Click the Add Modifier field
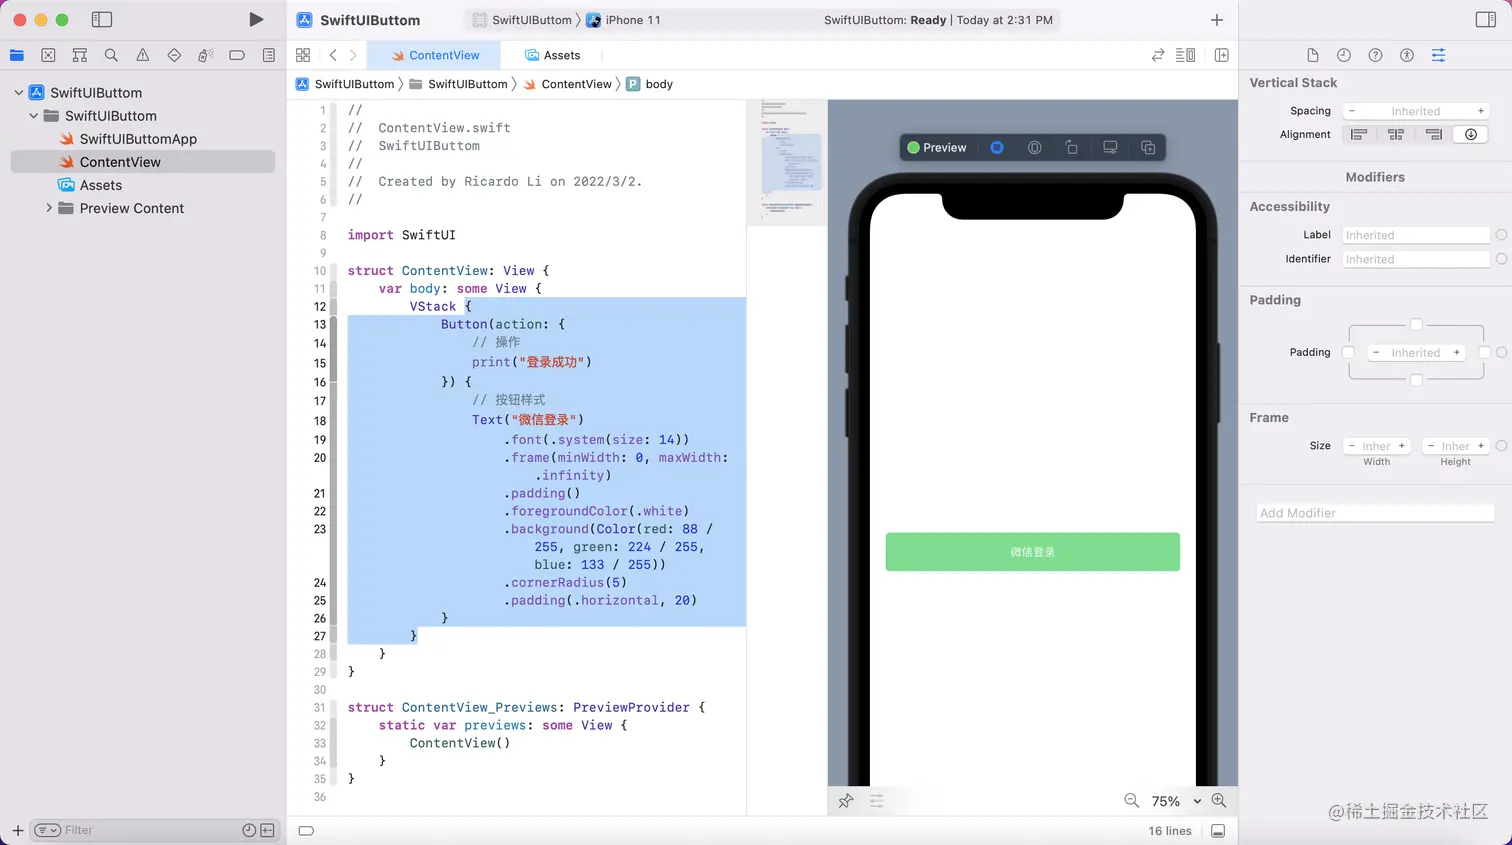The width and height of the screenshot is (1512, 845). (1375, 513)
